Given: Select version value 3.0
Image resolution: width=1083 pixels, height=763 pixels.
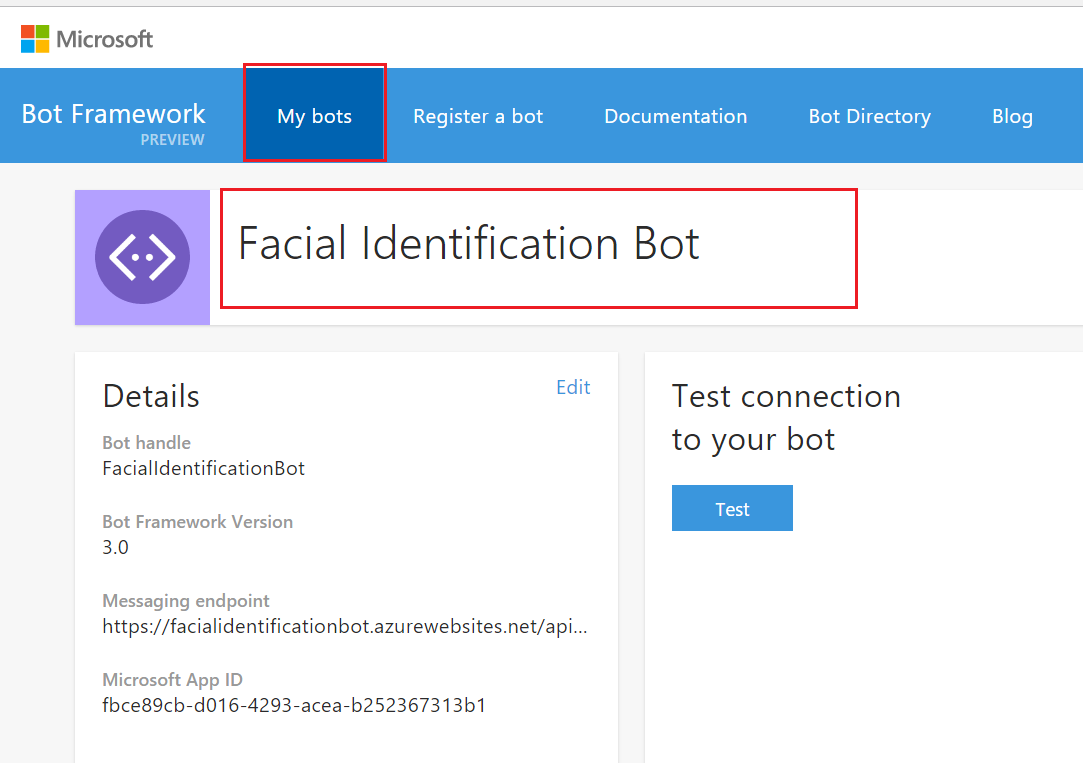Looking at the screenshot, I should (x=115, y=548).
